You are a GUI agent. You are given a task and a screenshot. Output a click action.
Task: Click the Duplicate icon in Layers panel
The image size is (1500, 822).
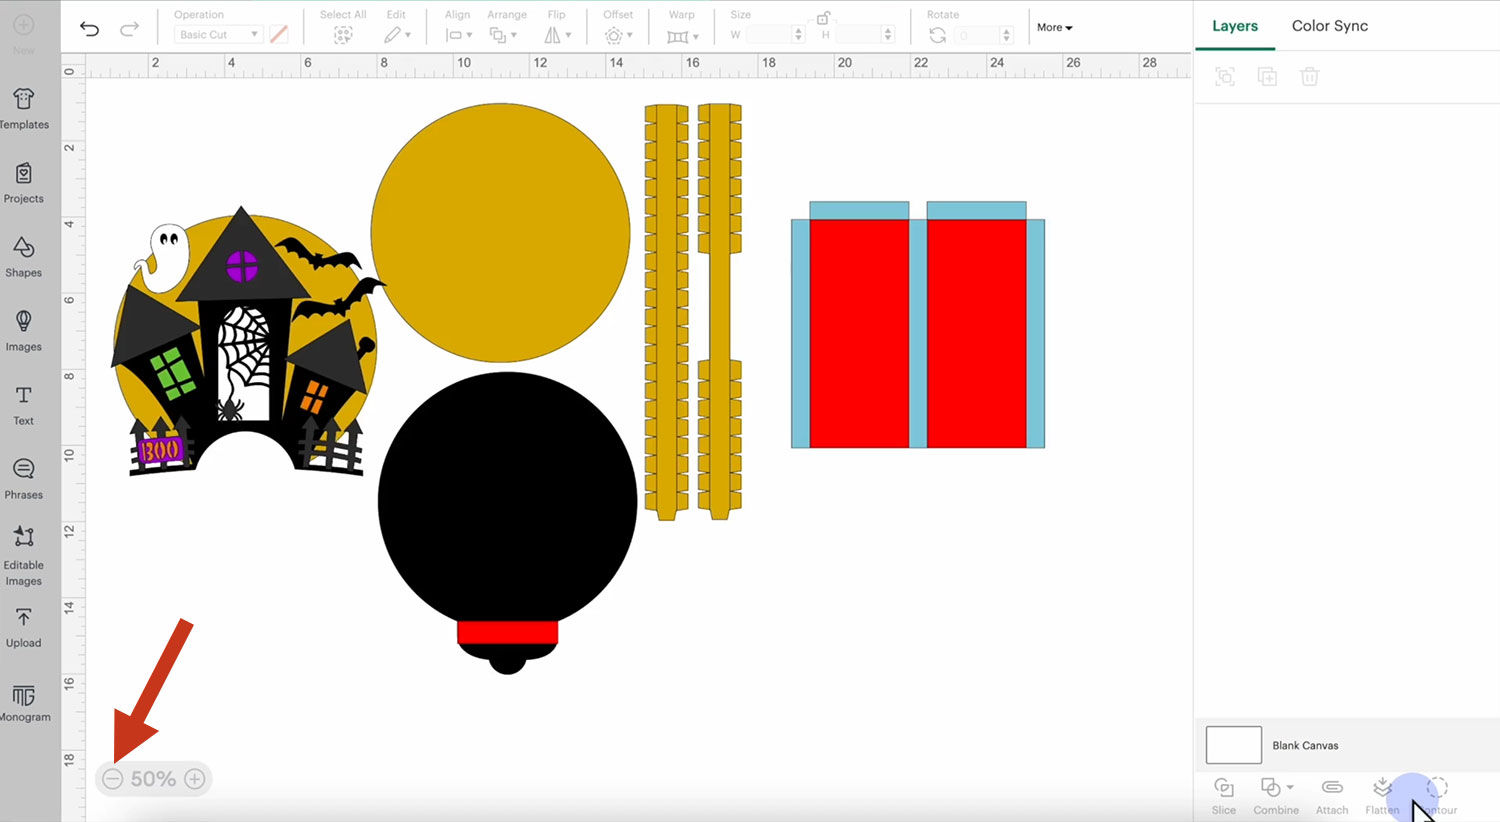click(x=1267, y=77)
